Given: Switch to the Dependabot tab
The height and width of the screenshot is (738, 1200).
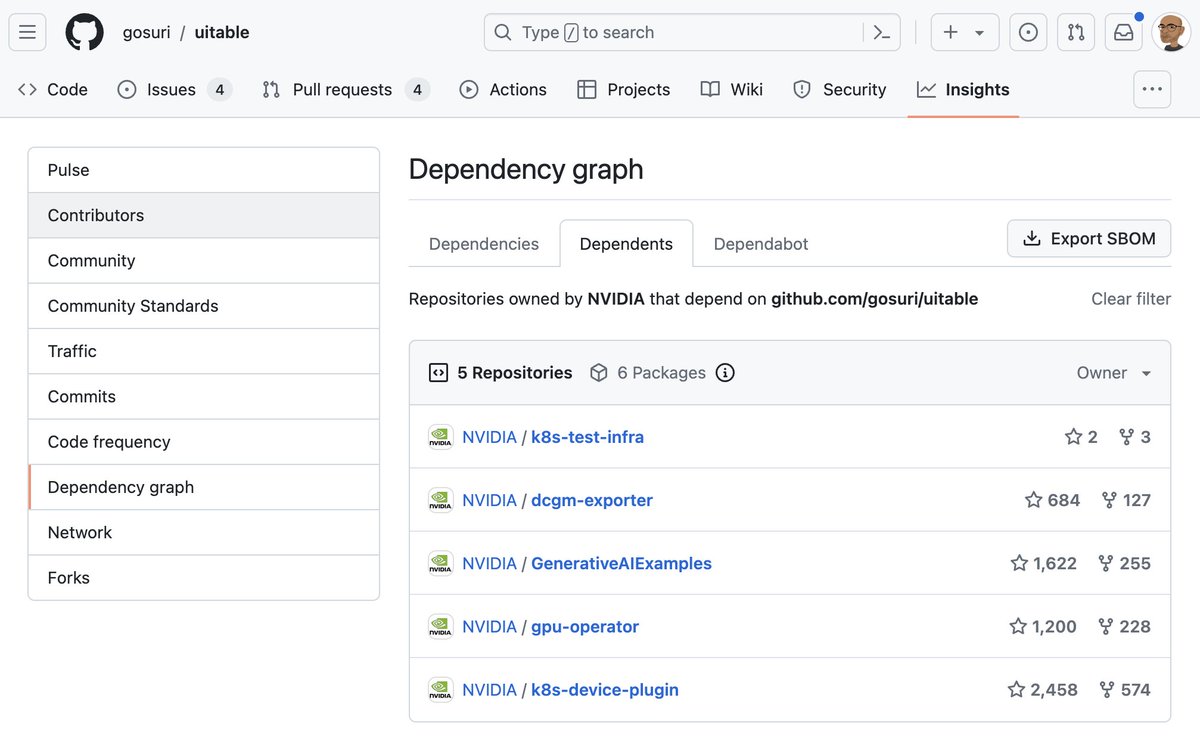Looking at the screenshot, I should [761, 244].
